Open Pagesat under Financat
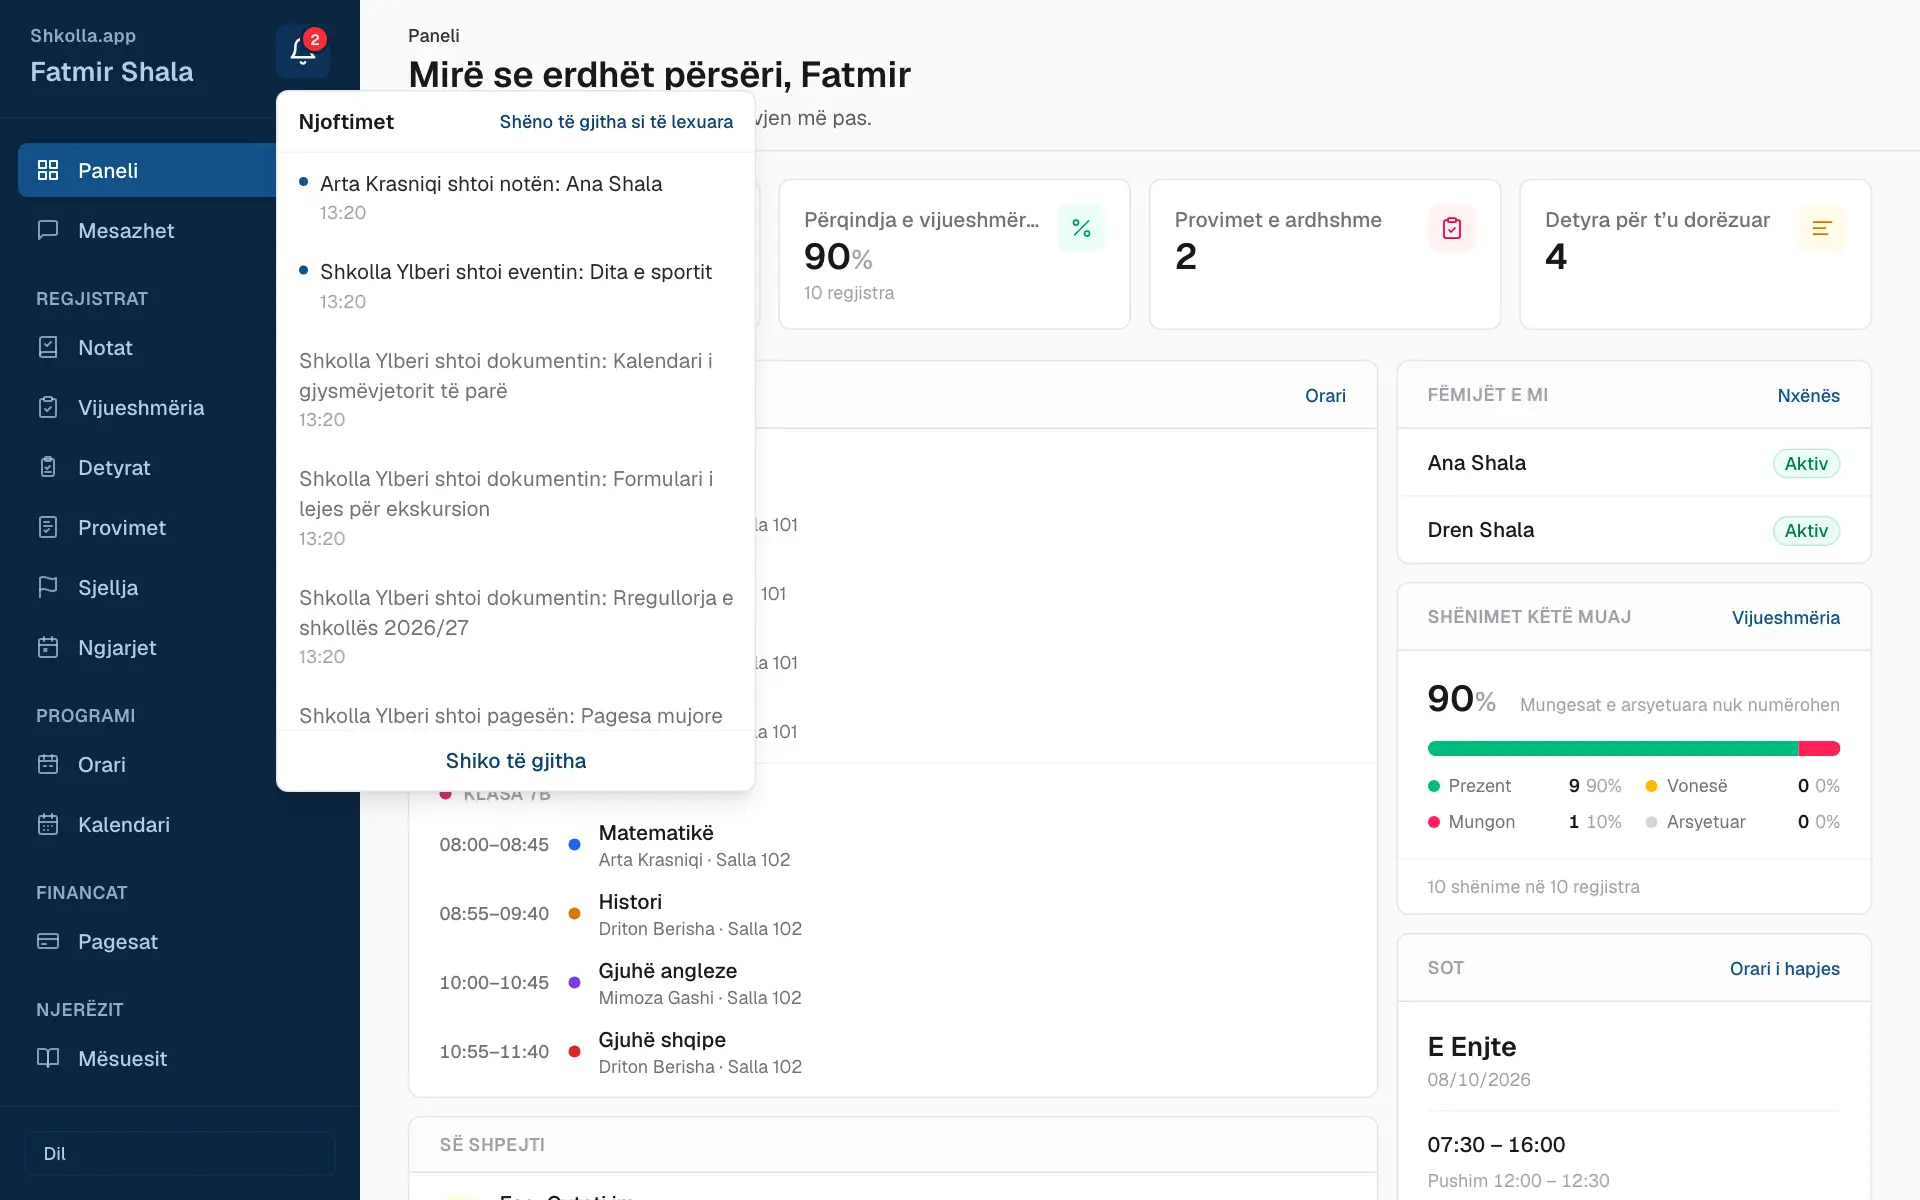1920x1200 pixels. click(180, 941)
